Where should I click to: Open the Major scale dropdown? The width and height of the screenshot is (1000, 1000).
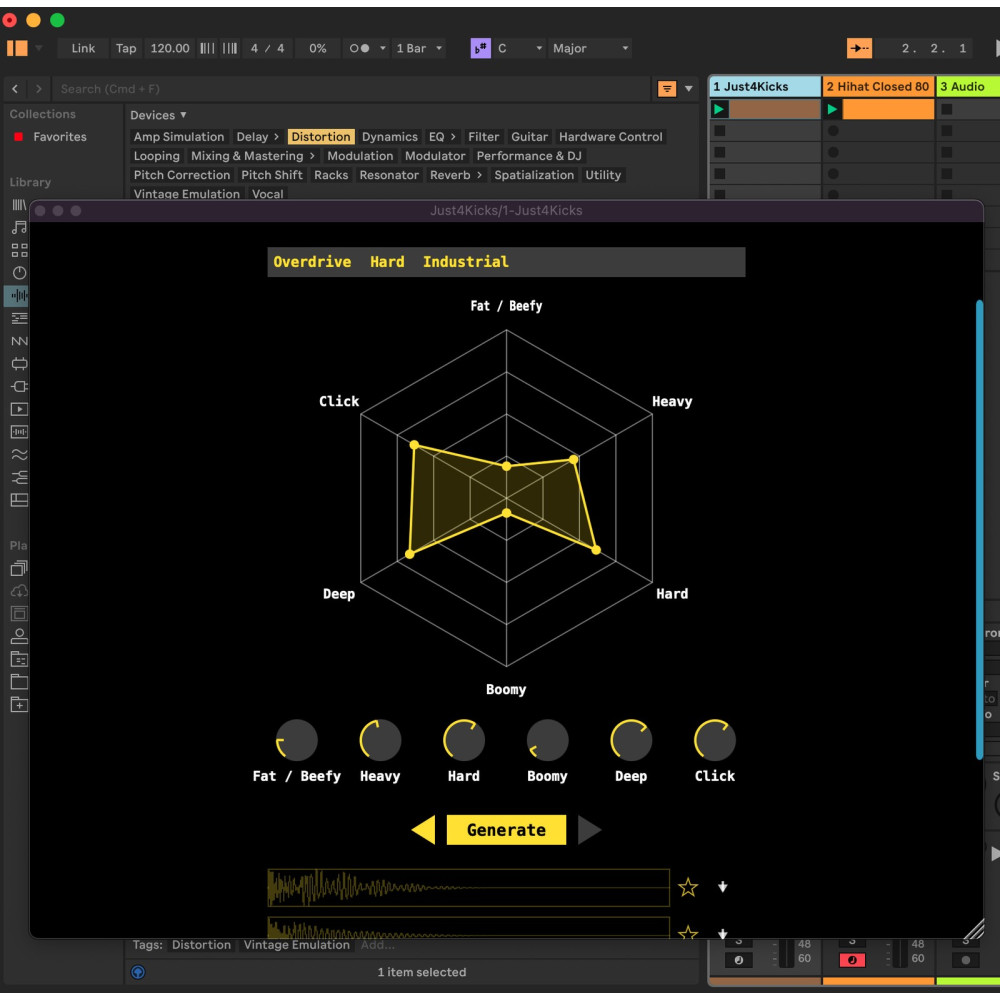[x=590, y=48]
